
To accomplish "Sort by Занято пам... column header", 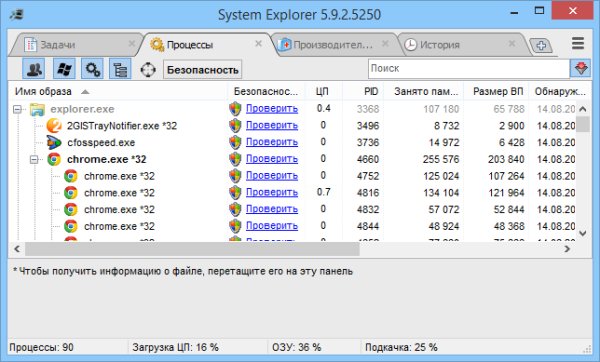I will [x=424, y=91].
